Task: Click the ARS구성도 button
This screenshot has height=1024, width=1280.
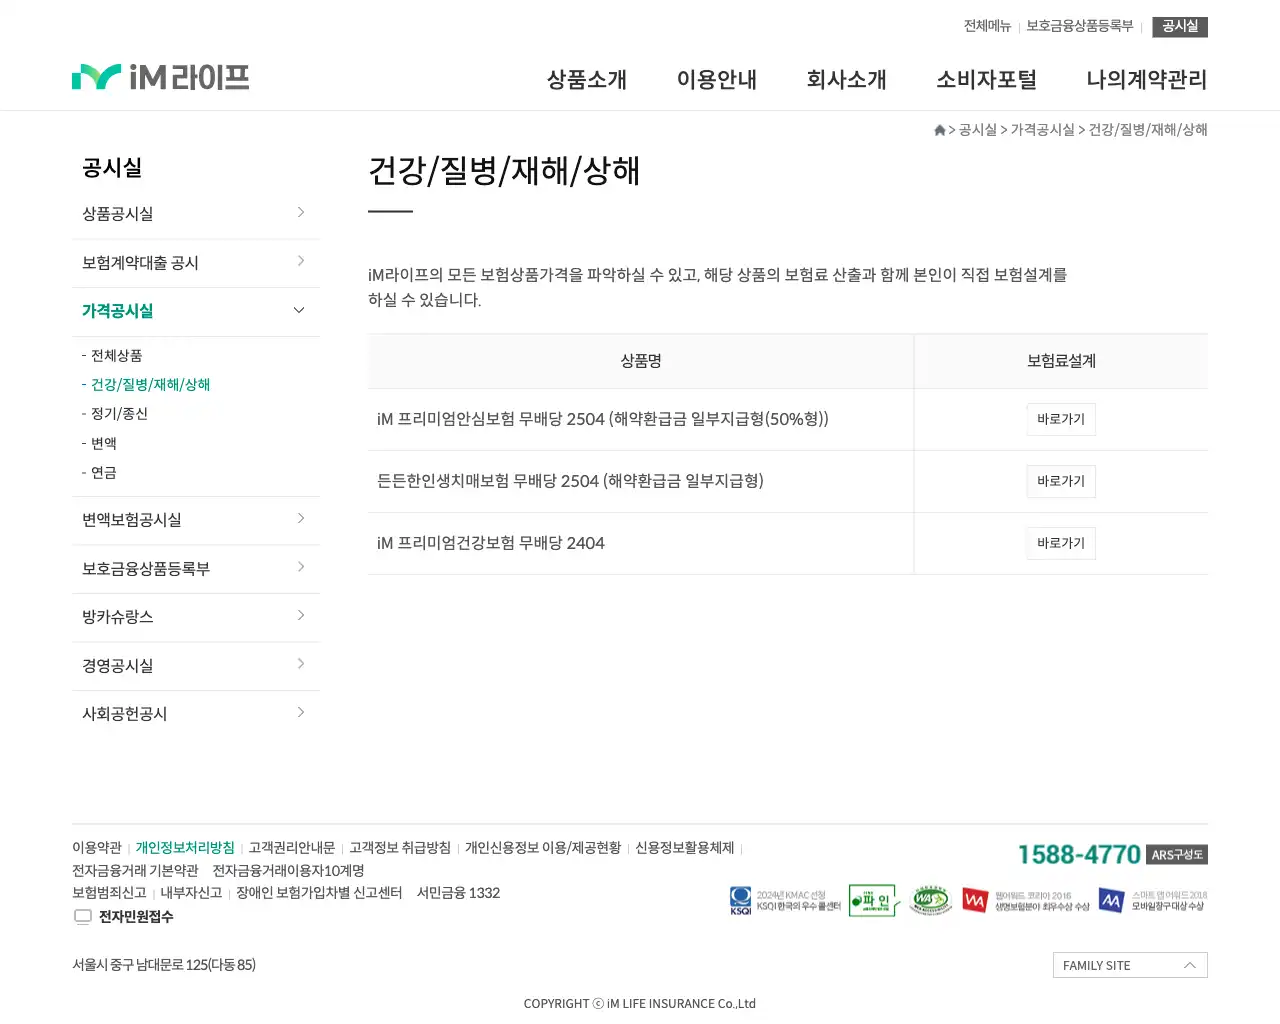Action: [1177, 855]
